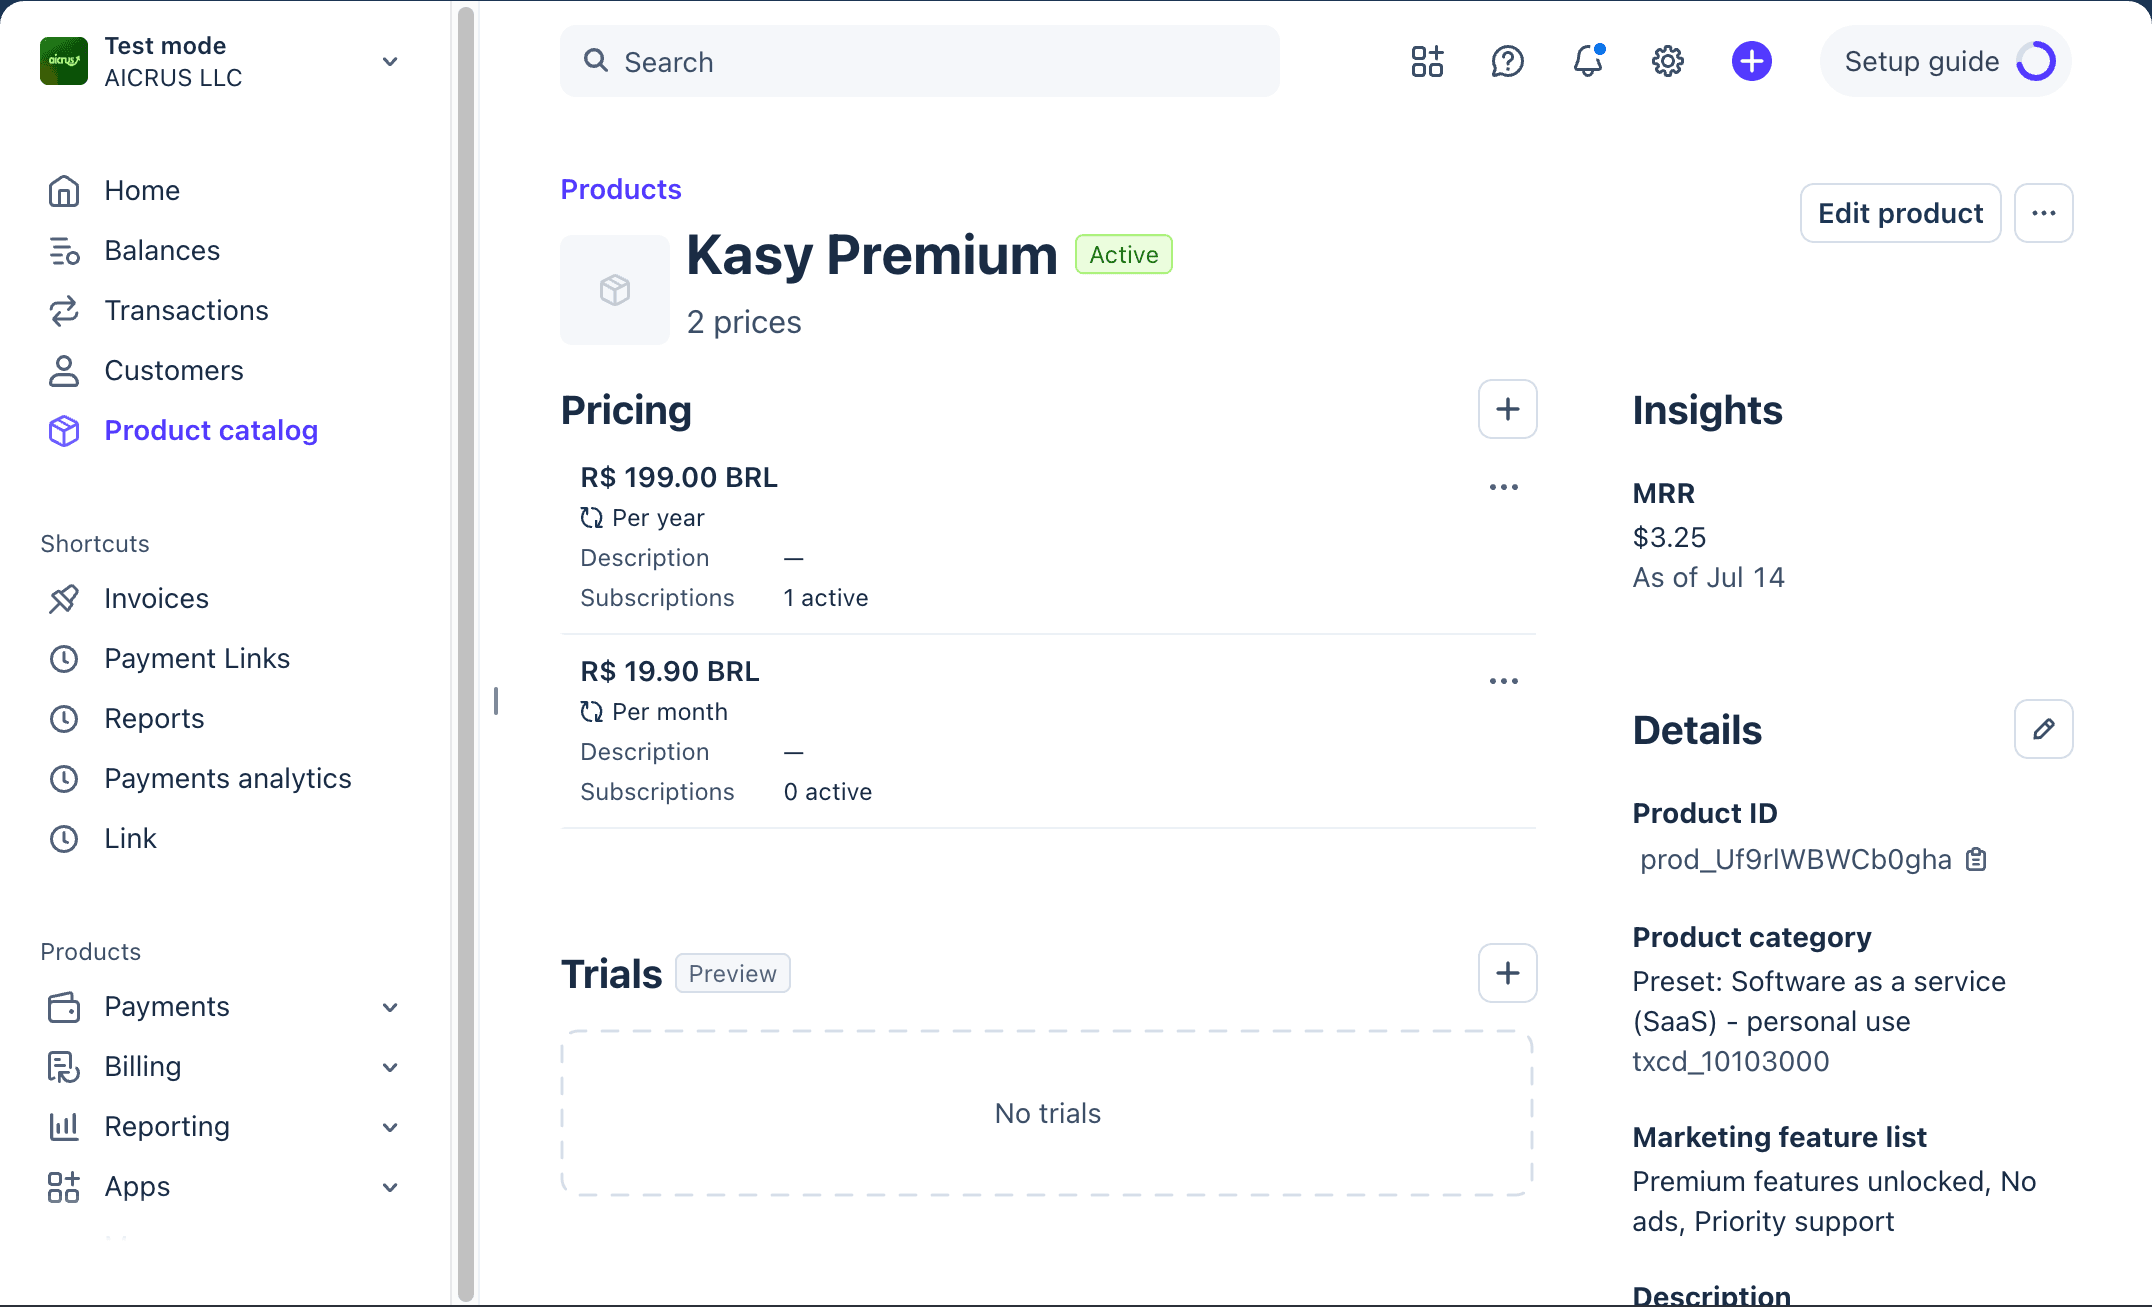This screenshot has width=2152, height=1307.
Task: Click the Preview badge beside Trials
Action: pyautogui.click(x=732, y=973)
